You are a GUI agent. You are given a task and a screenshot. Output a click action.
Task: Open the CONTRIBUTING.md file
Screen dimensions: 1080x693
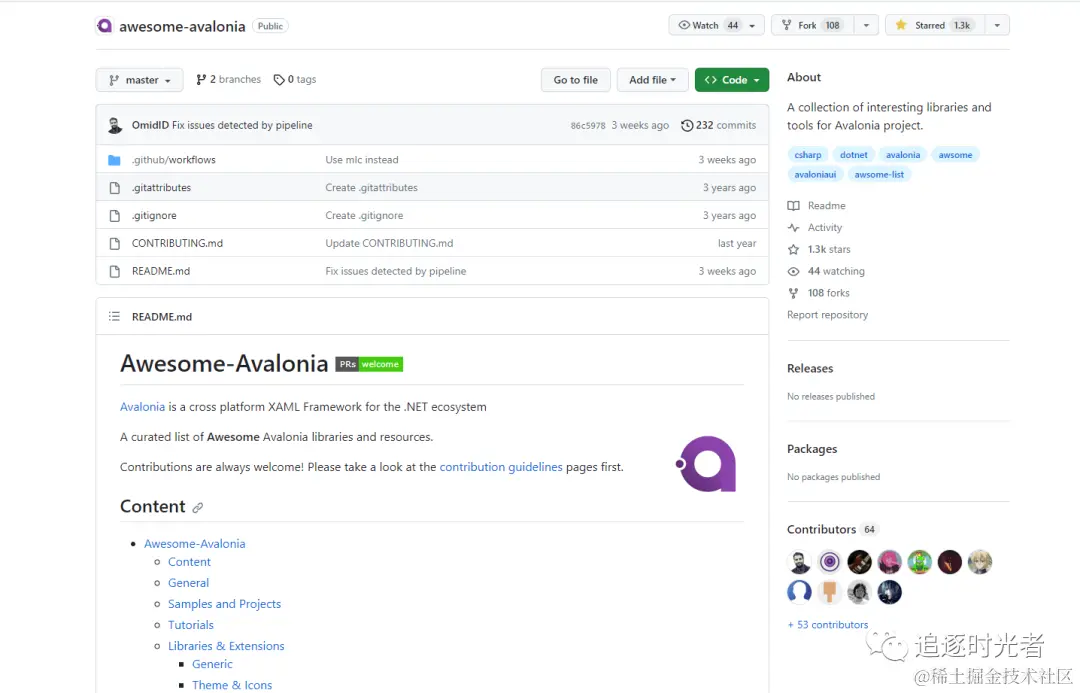(178, 243)
